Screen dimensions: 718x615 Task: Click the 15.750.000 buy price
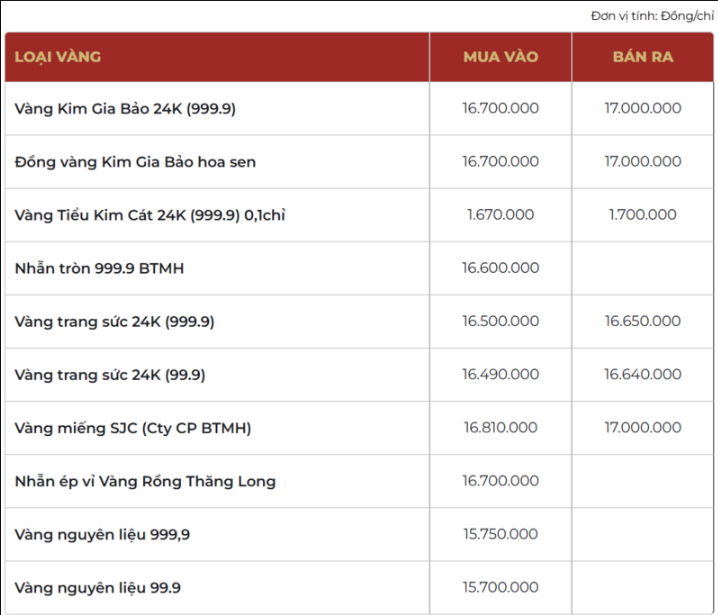pyautogui.click(x=500, y=533)
